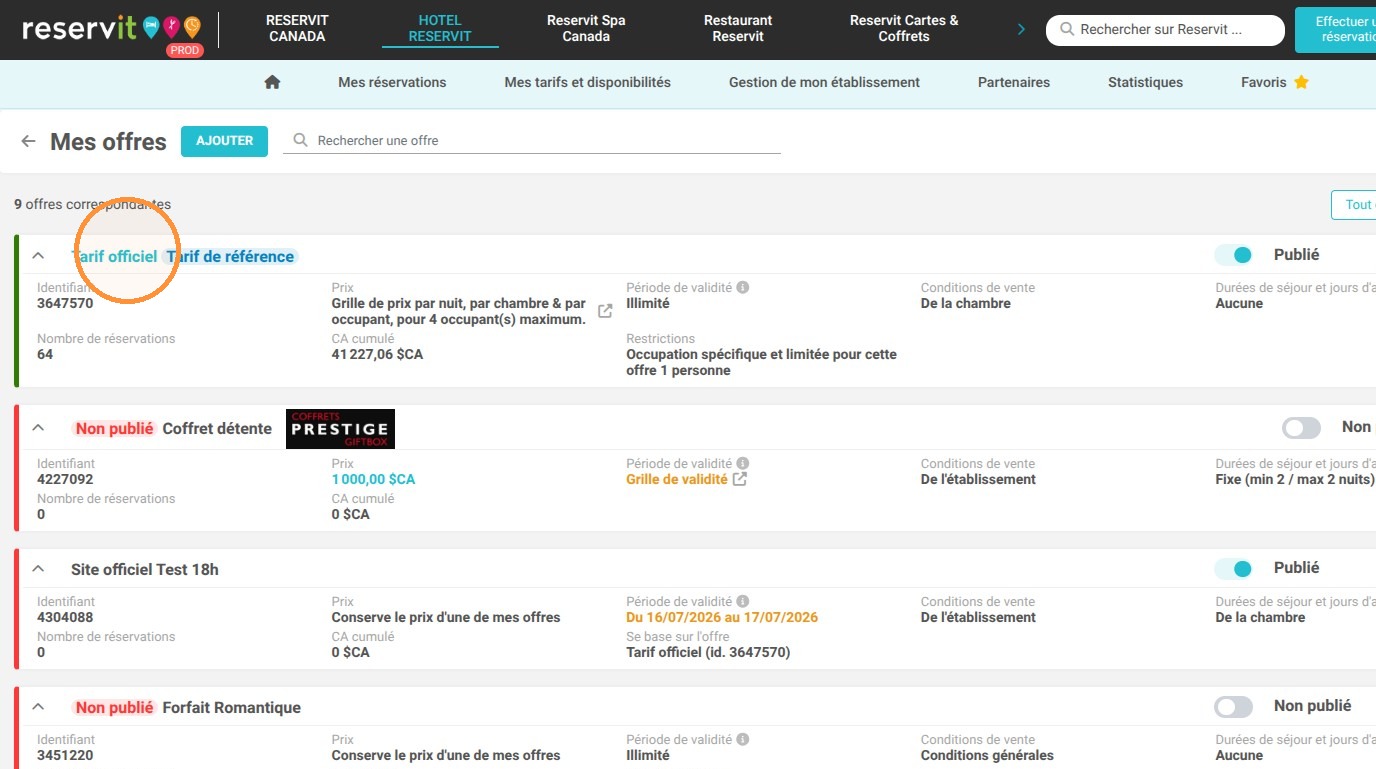
Task: Collapse the Site officiel Test 18h card
Action: [38, 569]
